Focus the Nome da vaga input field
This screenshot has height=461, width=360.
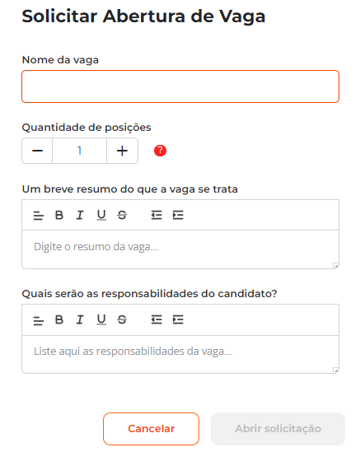pyautogui.click(x=180, y=86)
